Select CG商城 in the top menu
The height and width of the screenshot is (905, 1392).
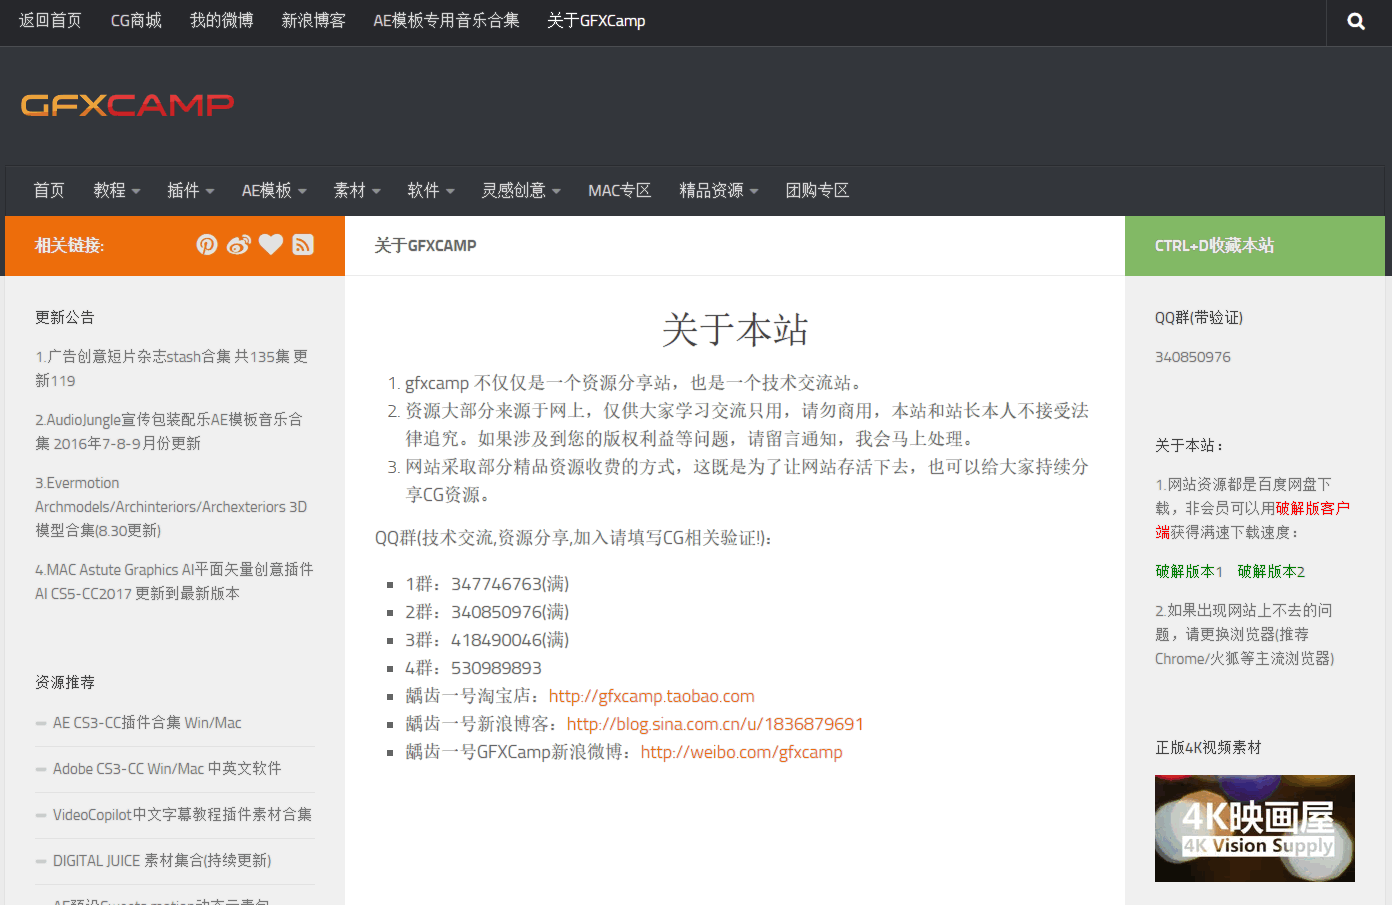136,21
